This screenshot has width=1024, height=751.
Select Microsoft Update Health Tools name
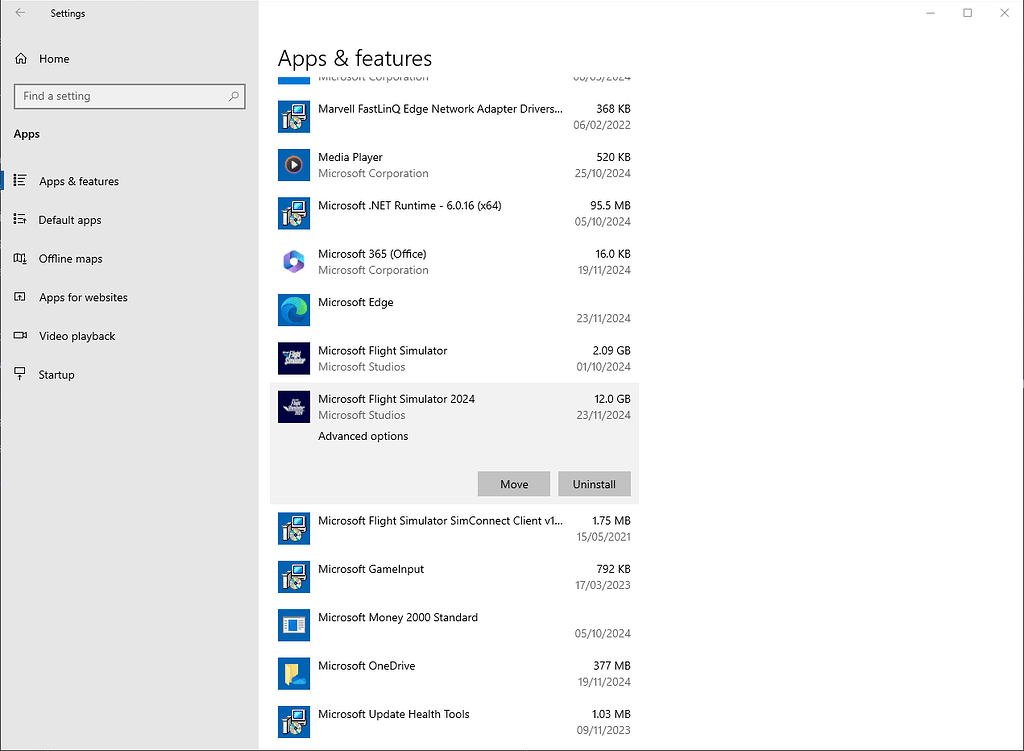click(394, 714)
